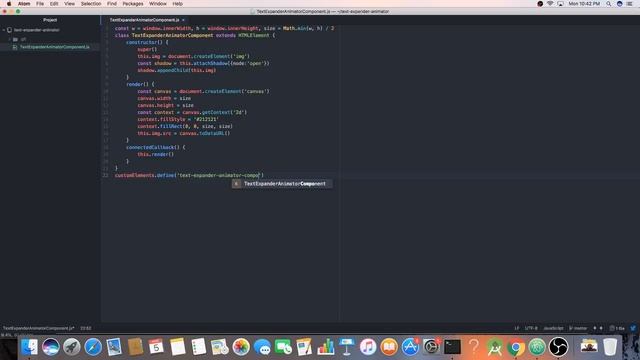Image resolution: width=640 pixels, height=360 pixels.
Task: Open System Preferences gear in dock
Action: click(431, 347)
